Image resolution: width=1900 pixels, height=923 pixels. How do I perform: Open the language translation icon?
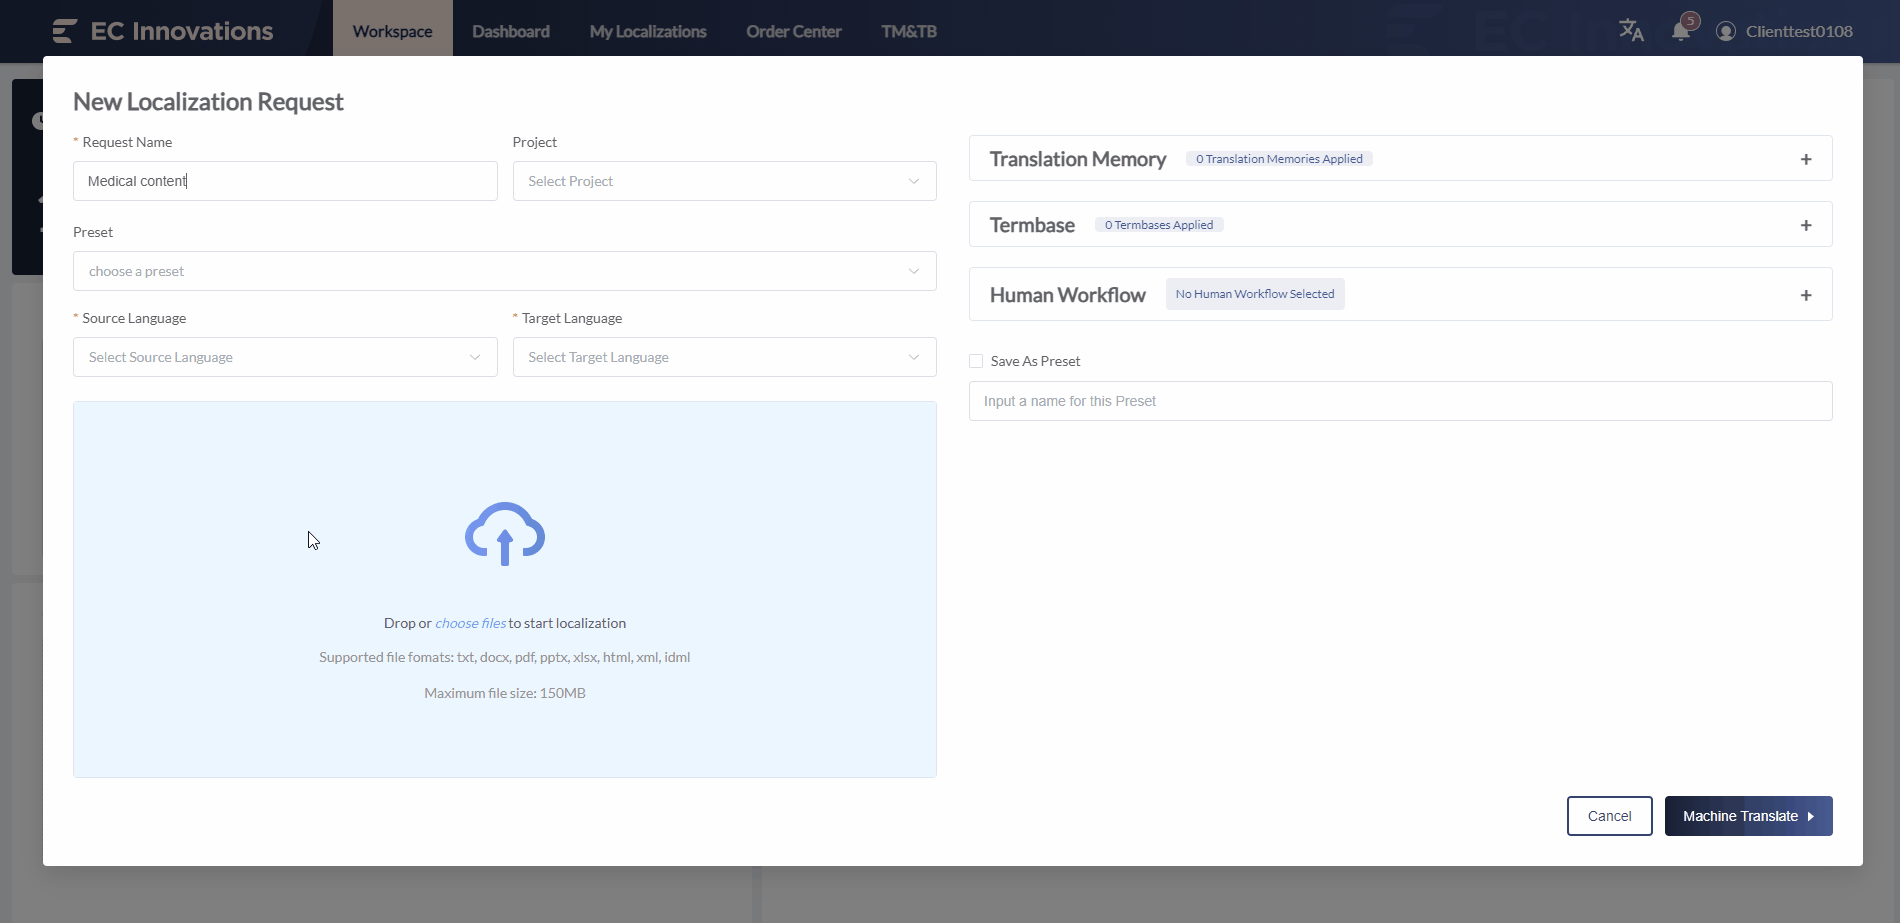(1631, 31)
